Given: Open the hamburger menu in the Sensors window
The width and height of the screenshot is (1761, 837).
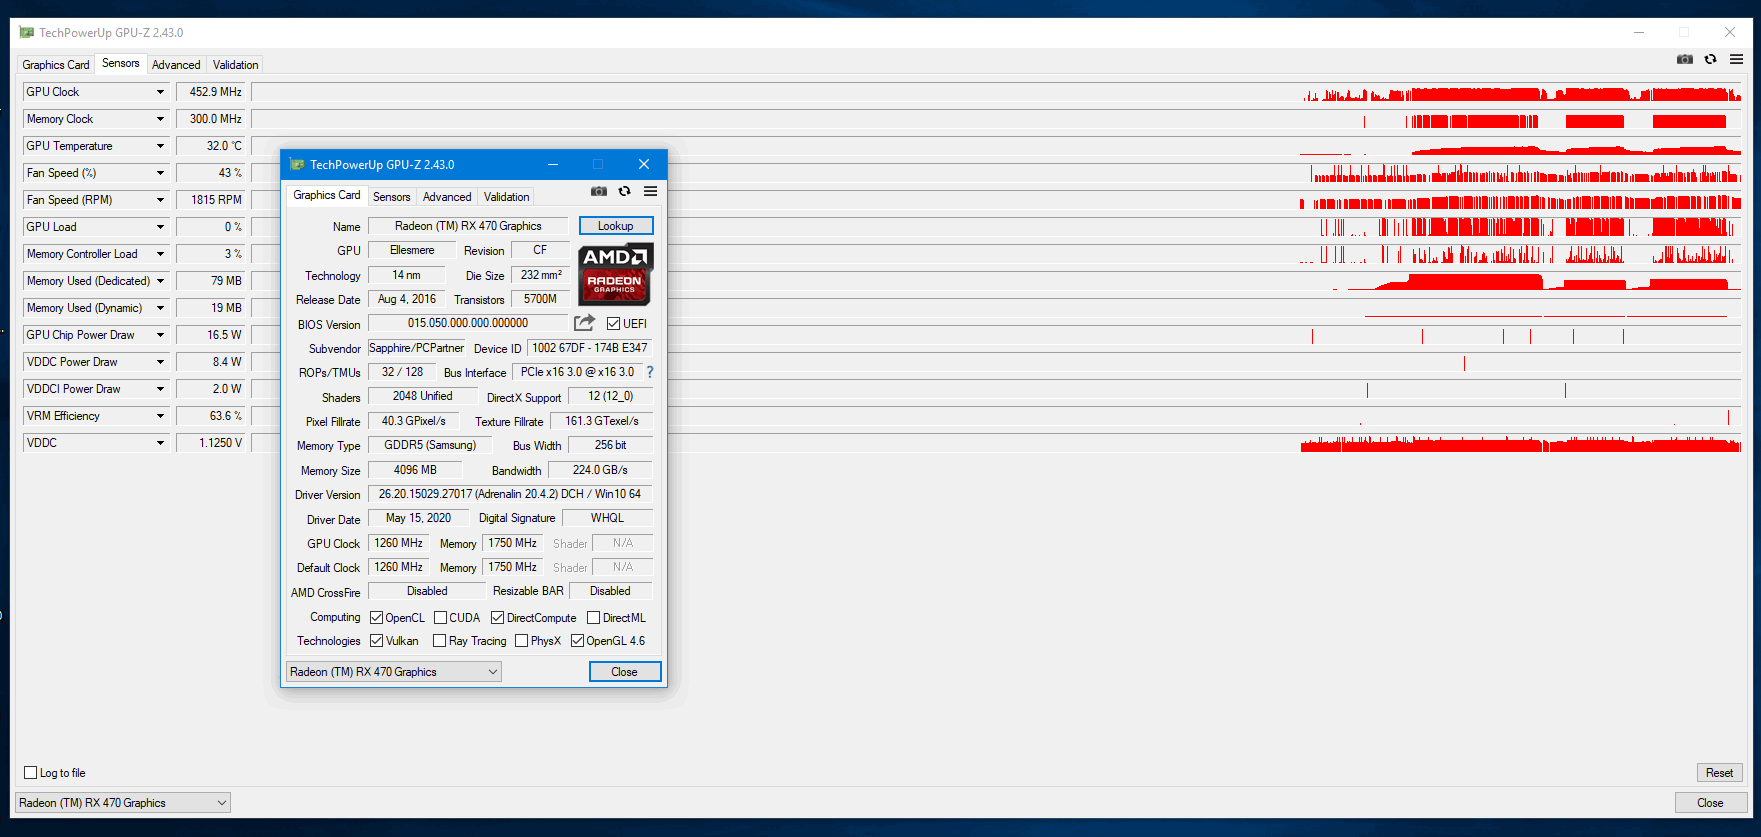Looking at the screenshot, I should coord(1737,59).
